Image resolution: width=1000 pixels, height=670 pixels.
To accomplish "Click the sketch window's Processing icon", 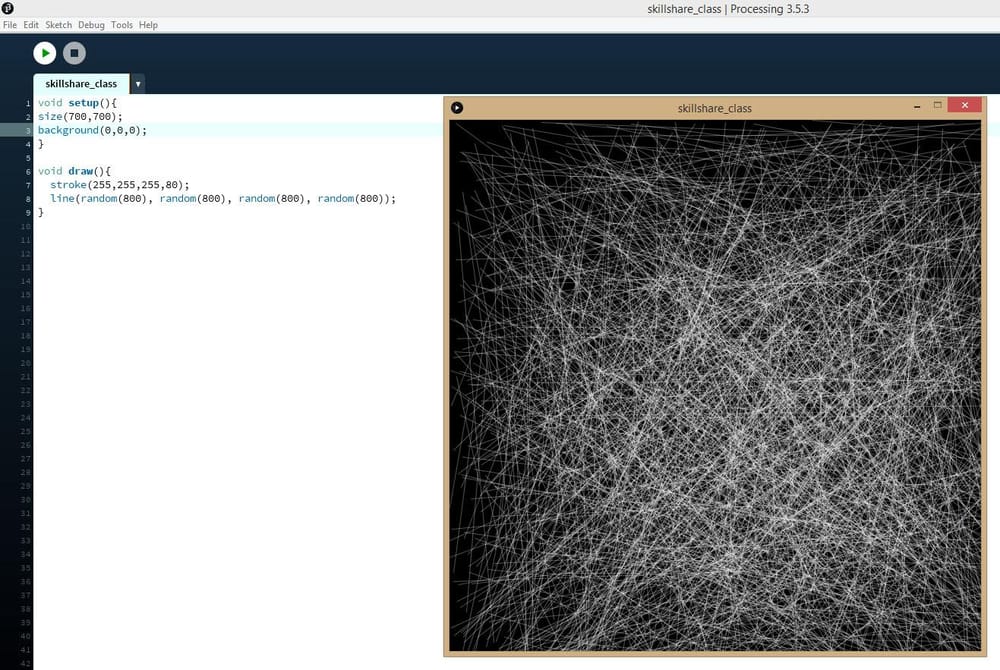I will pos(457,108).
